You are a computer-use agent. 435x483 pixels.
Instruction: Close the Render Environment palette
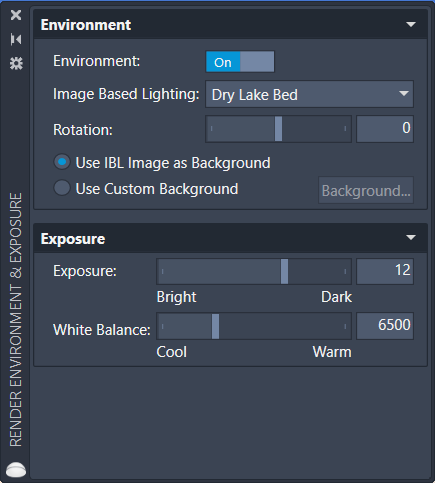16,15
